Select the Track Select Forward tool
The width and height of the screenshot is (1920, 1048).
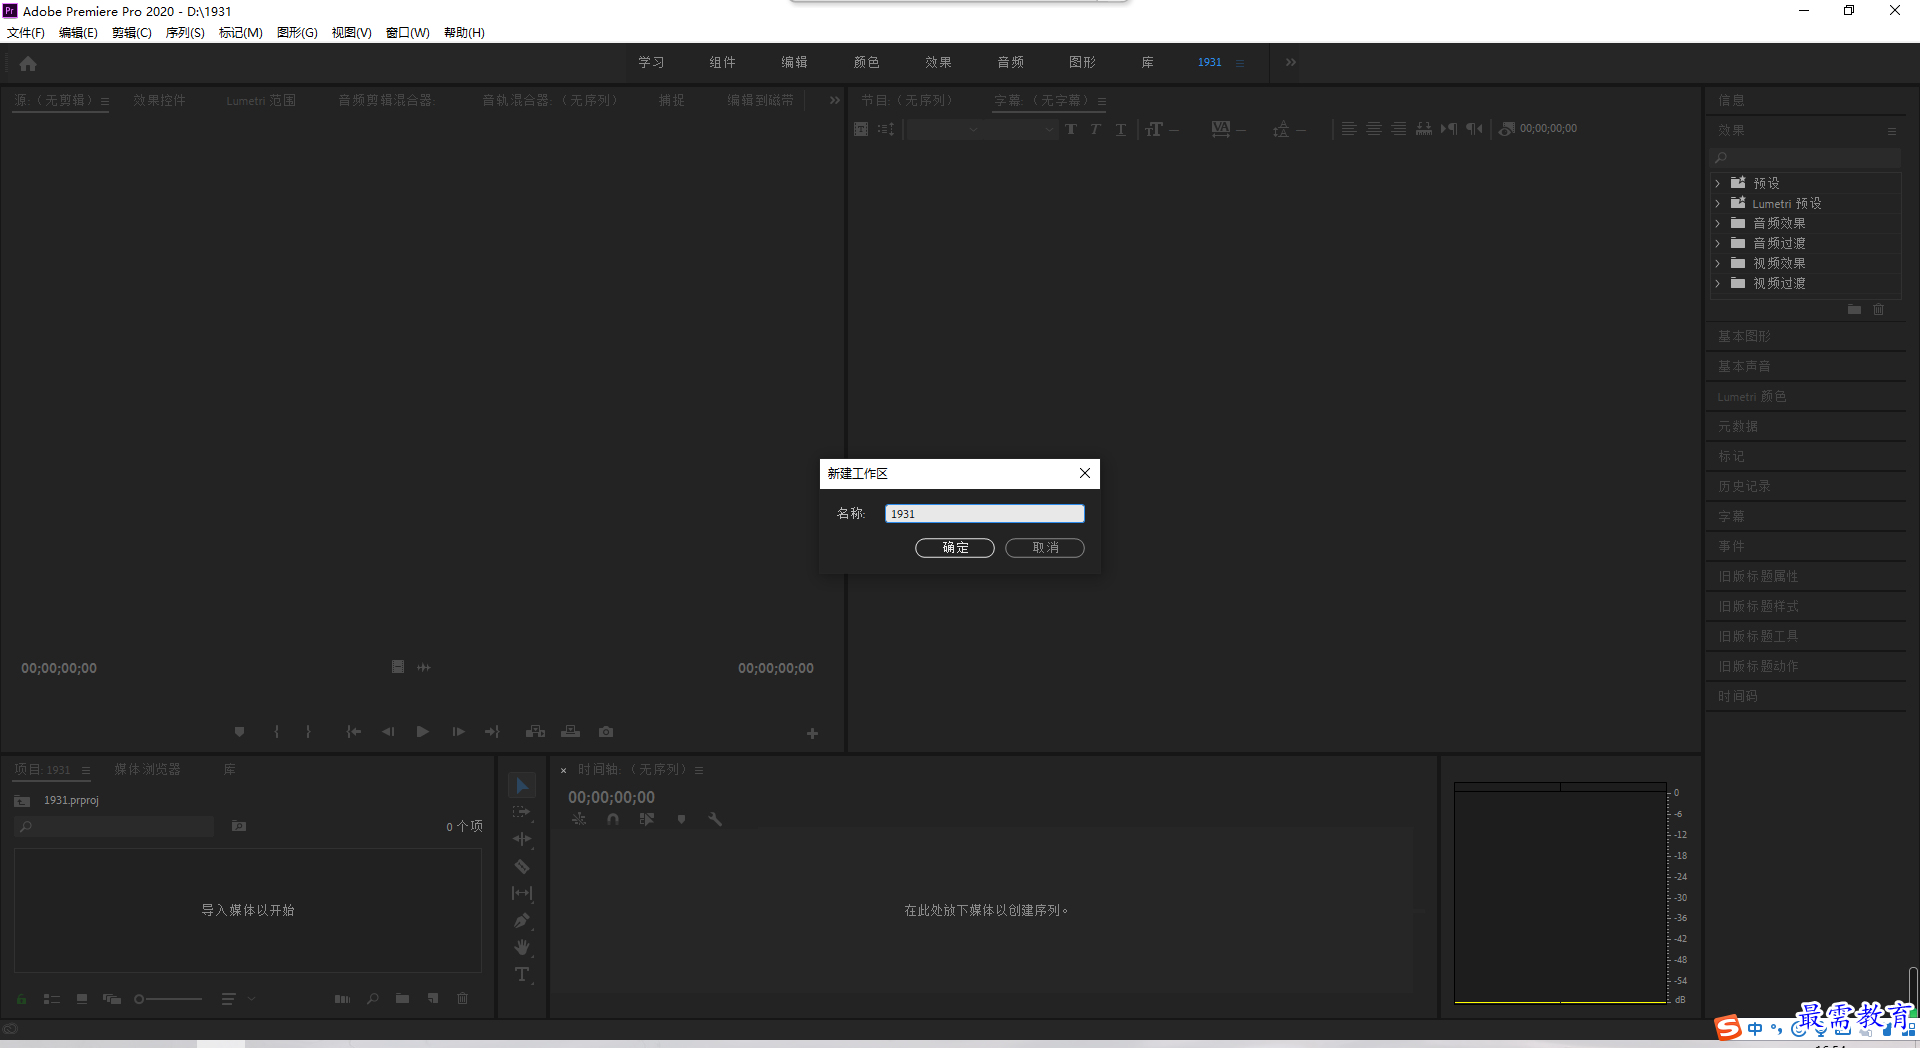(x=522, y=813)
